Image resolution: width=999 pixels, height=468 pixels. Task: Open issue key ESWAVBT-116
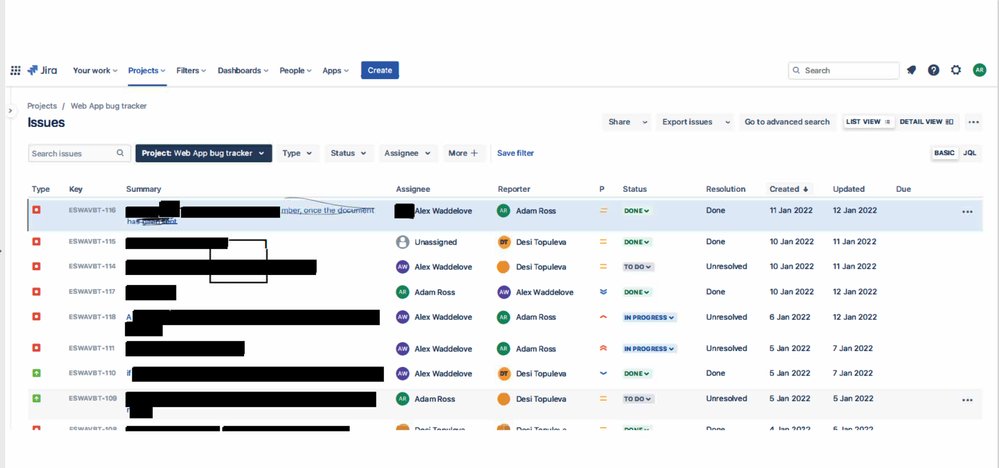[x=92, y=210]
